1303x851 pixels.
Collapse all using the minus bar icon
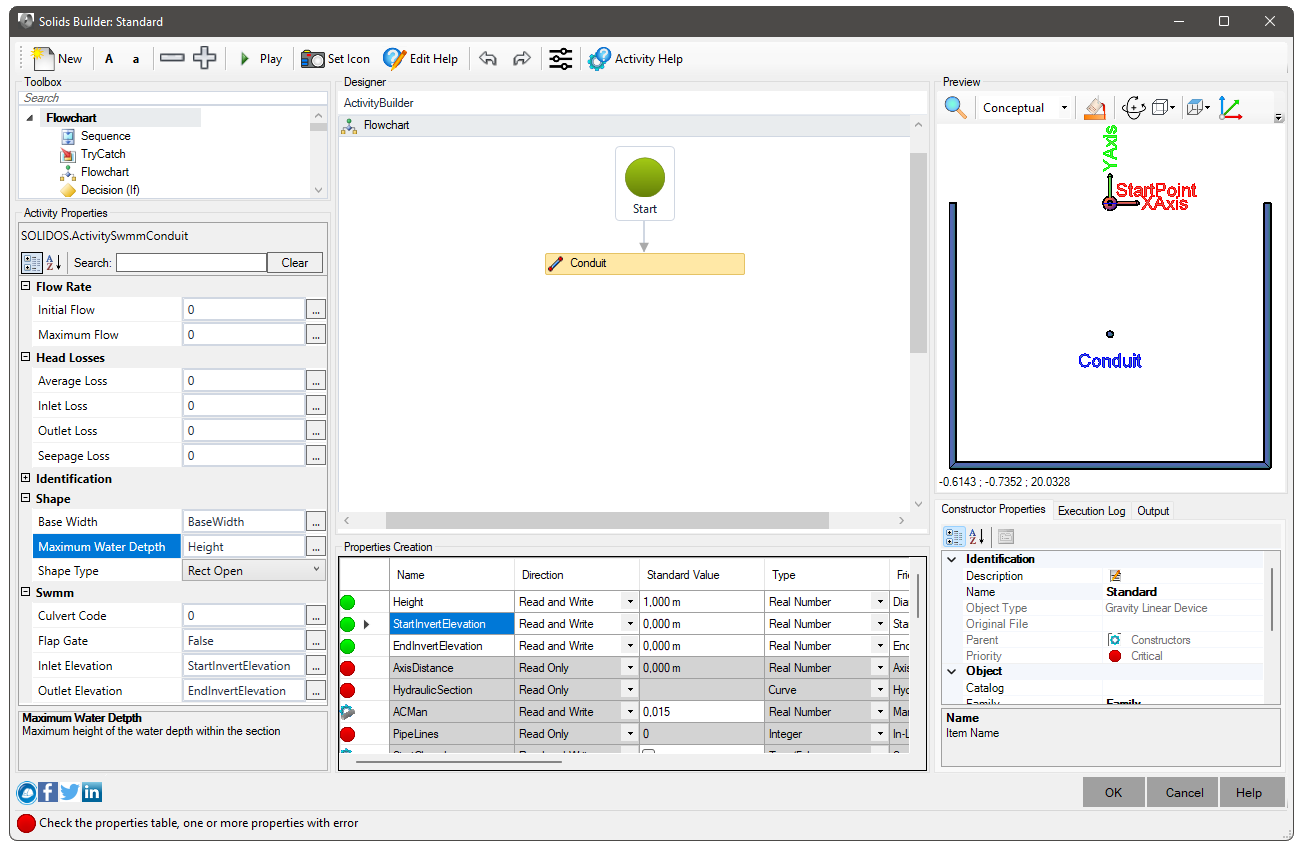point(172,58)
